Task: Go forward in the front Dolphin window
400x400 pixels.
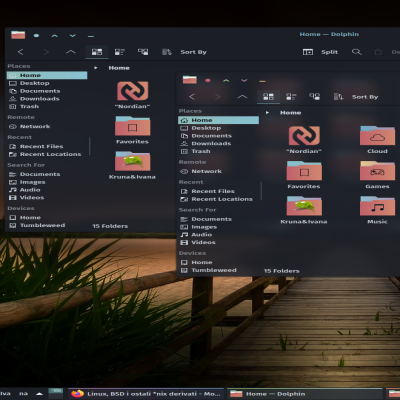Action: point(217,97)
